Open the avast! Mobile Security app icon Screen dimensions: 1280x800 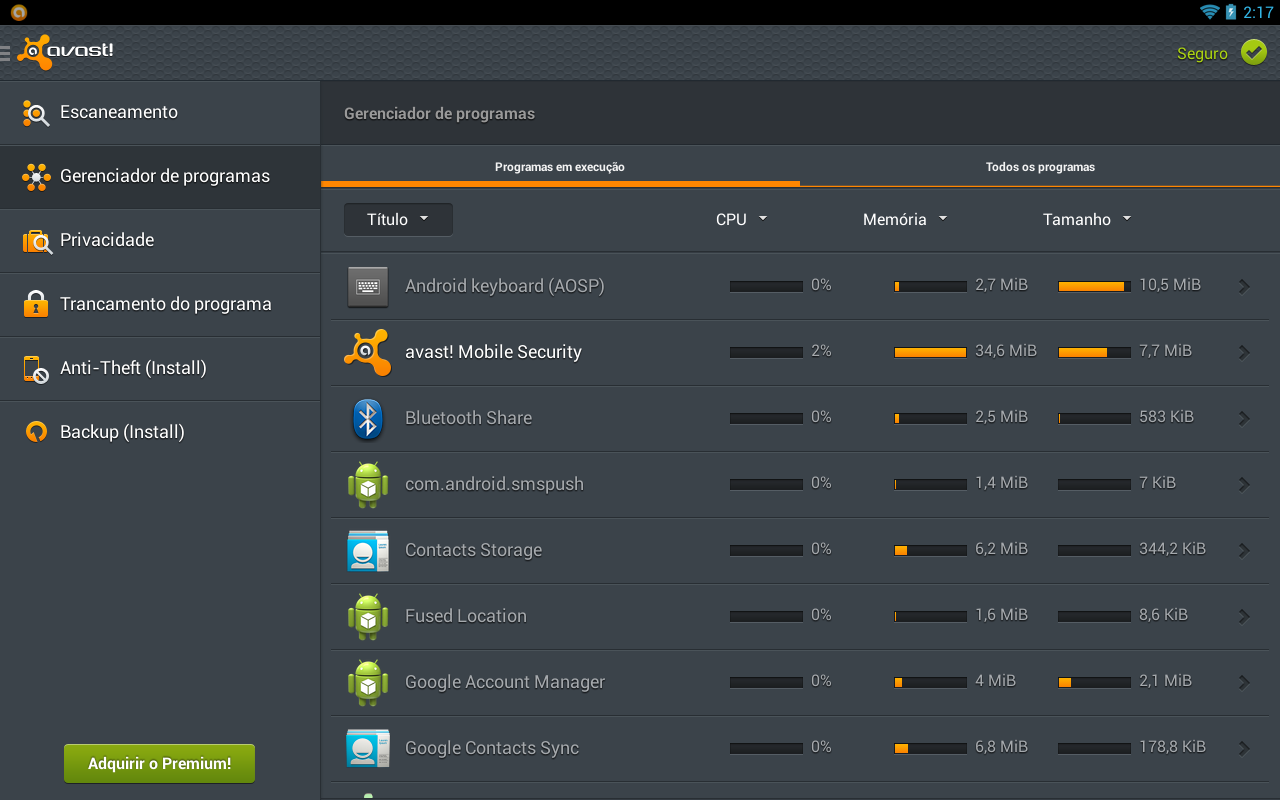pos(367,351)
